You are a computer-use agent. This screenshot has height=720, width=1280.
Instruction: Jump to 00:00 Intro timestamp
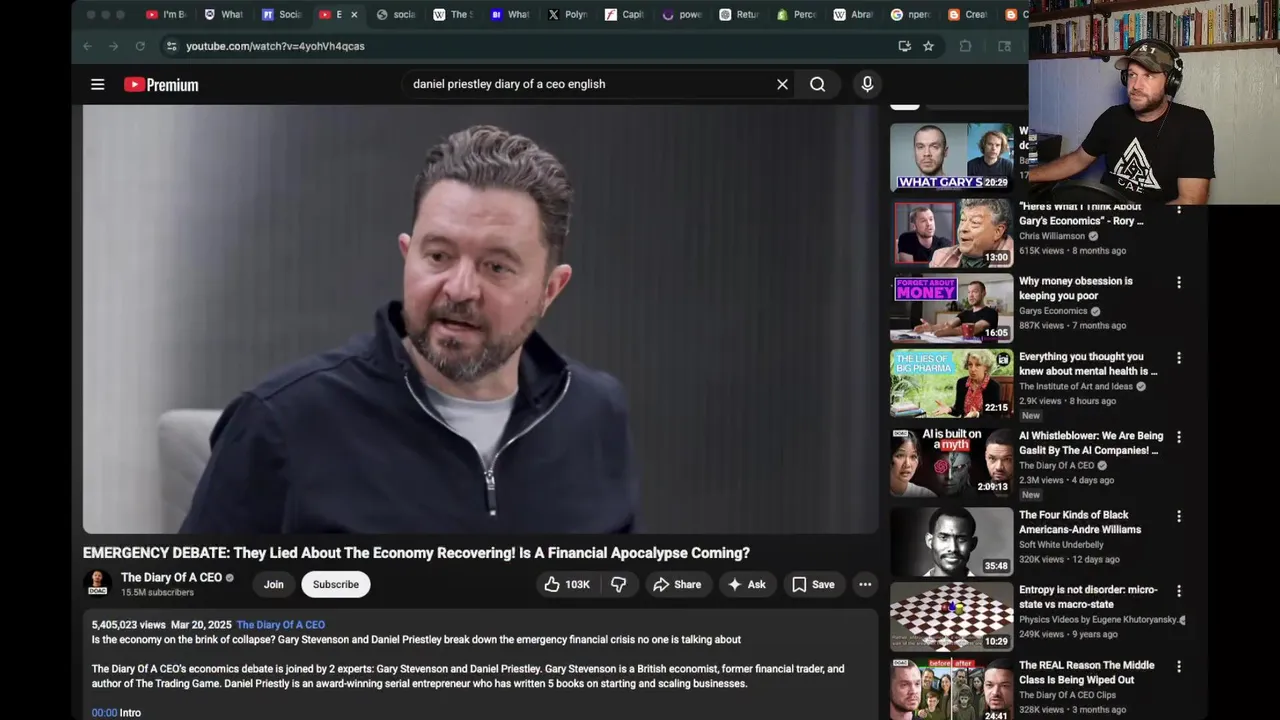pyautogui.click(x=104, y=713)
